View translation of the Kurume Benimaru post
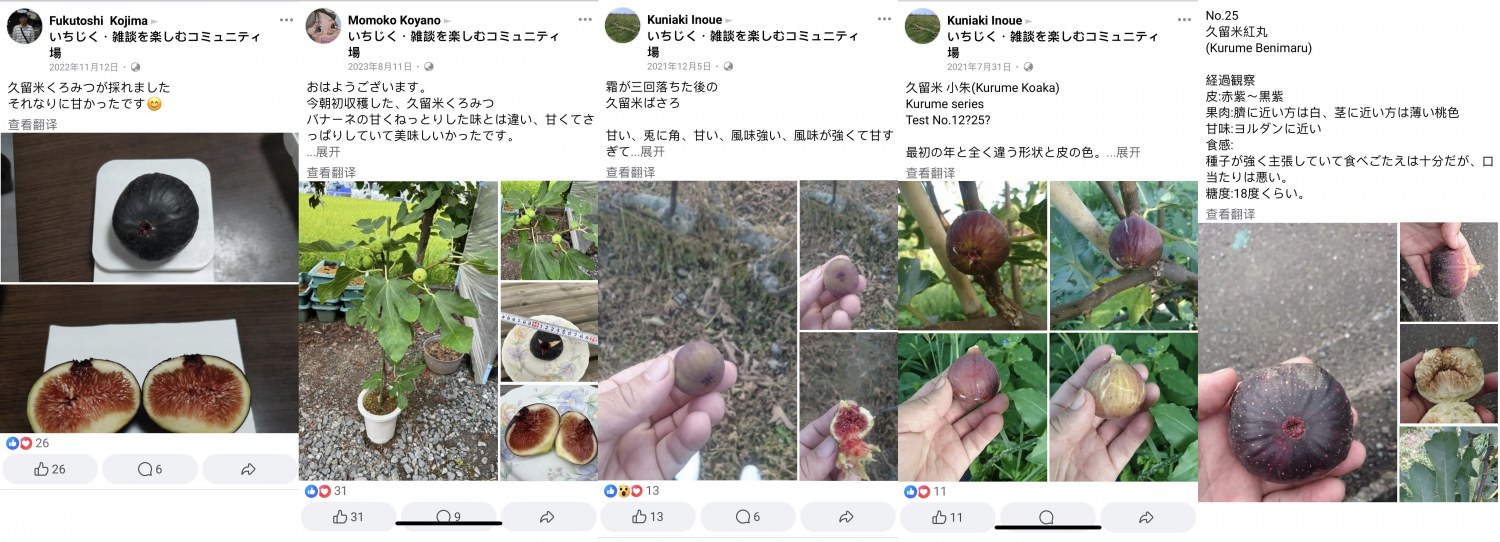 1230,214
